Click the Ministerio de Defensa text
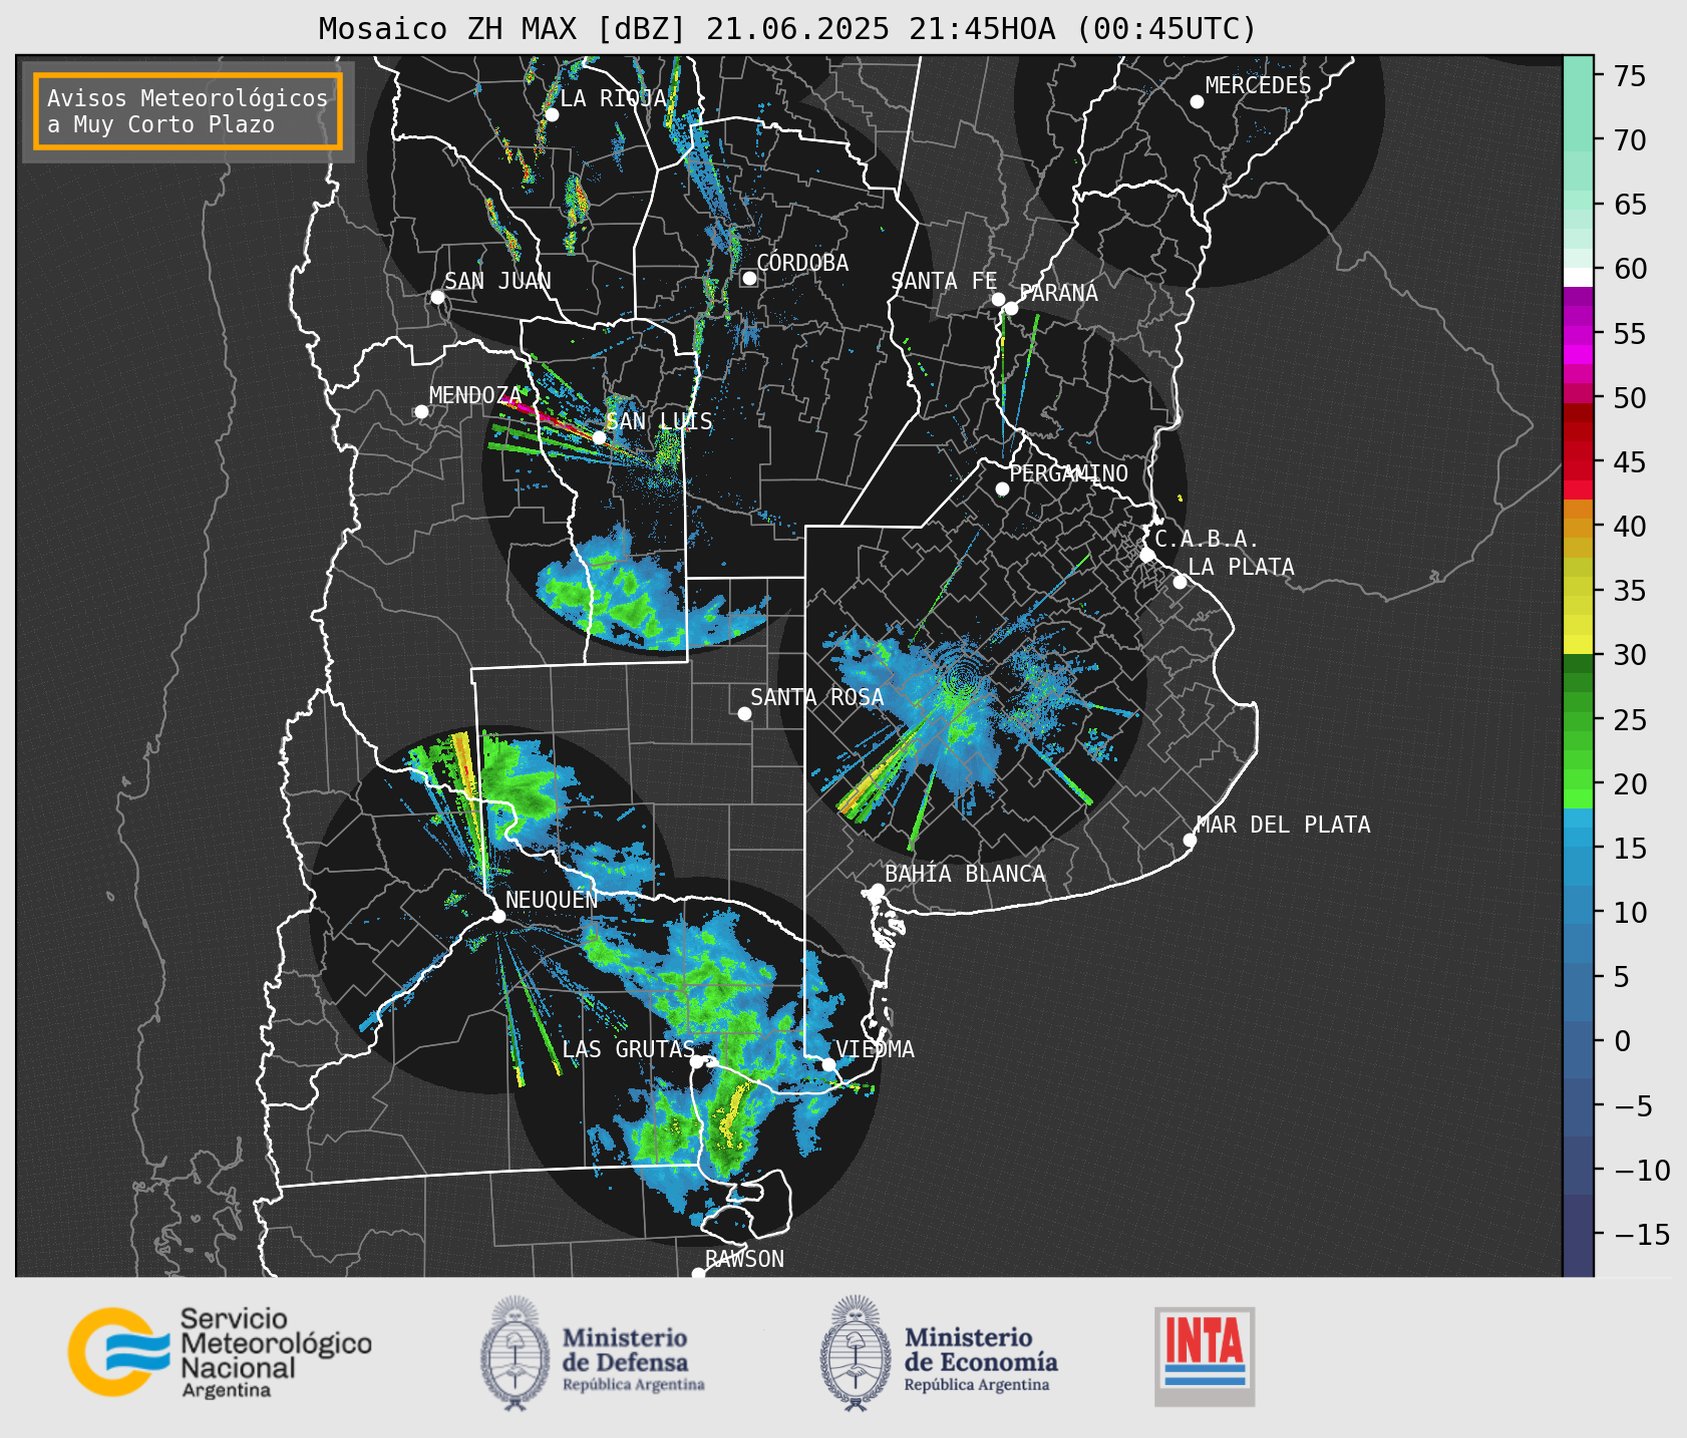This screenshot has width=1687, height=1438. 633,1359
